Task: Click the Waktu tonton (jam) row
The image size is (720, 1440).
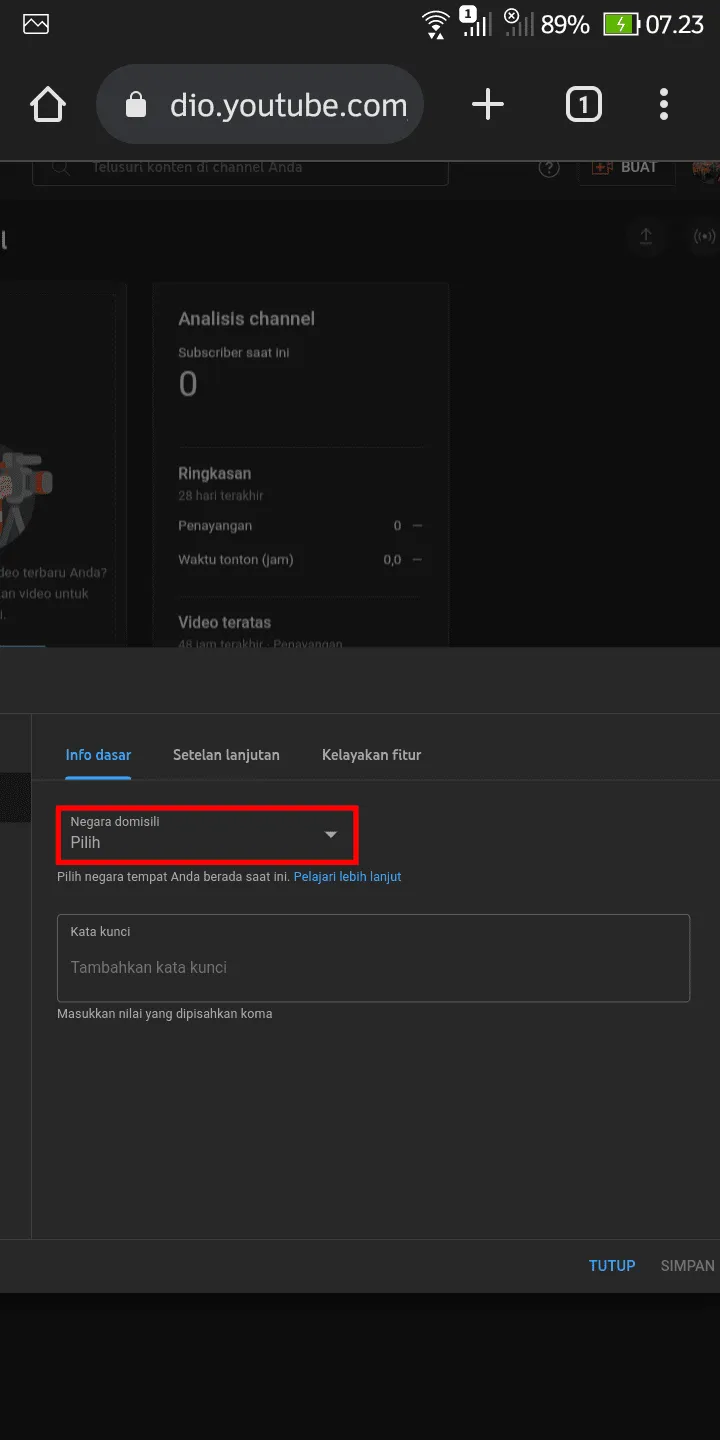Action: pyautogui.click(x=300, y=560)
